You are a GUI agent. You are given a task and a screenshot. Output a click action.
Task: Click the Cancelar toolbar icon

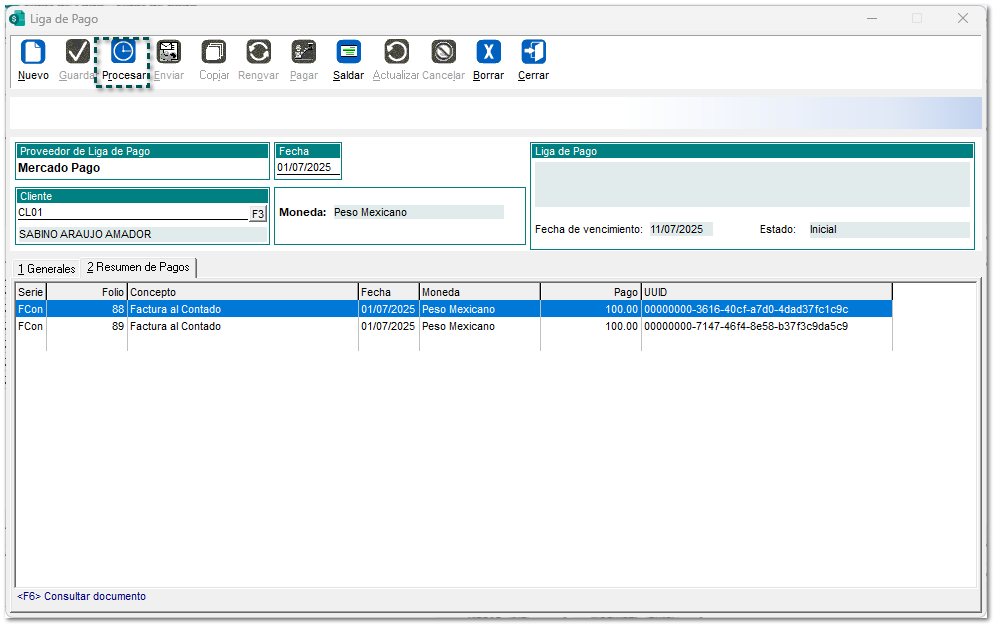pyautogui.click(x=443, y=52)
